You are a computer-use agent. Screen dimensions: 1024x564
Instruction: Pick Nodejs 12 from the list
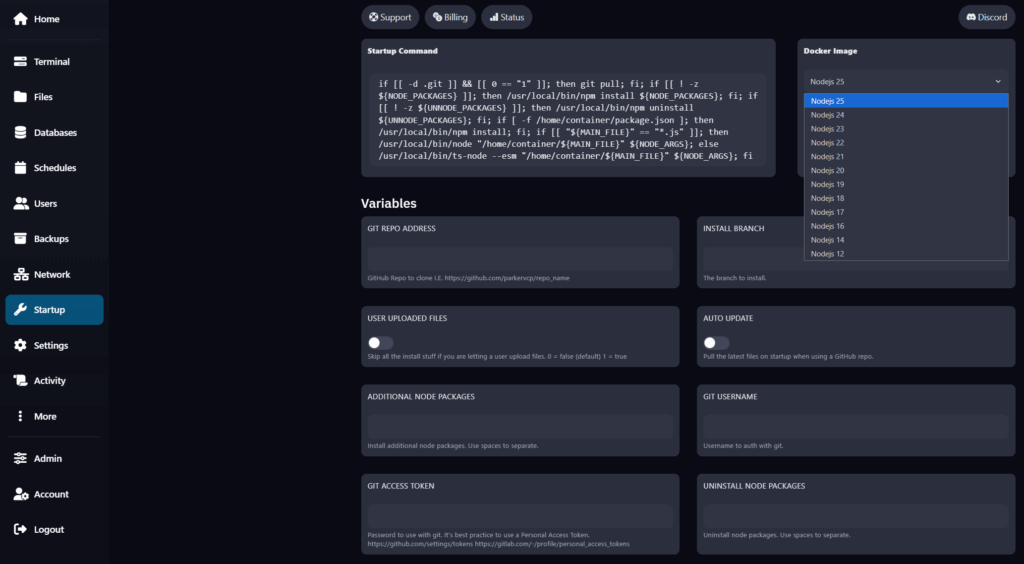point(906,254)
